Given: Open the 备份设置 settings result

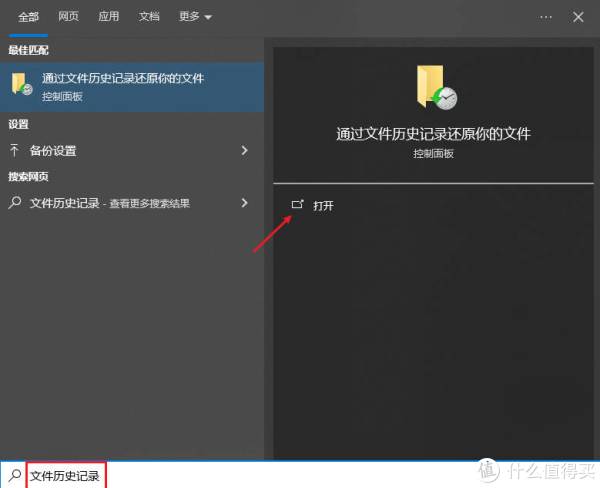Looking at the screenshot, I should click(x=53, y=151).
